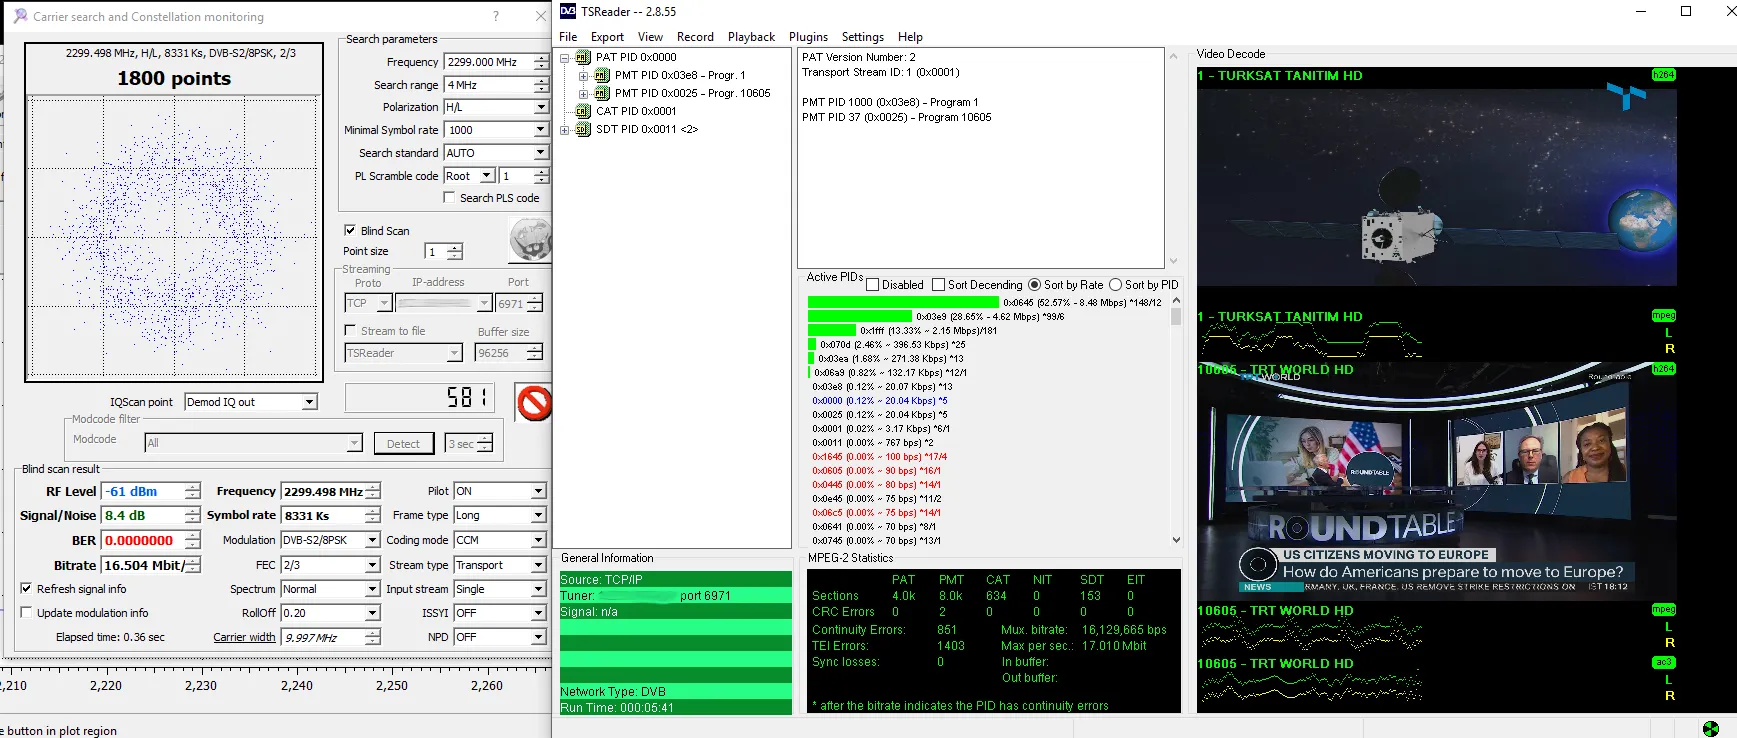This screenshot has height=738, width=1737.
Task: Click the h264 badge on TURKSAT TANITIM HD
Action: click(1663, 75)
